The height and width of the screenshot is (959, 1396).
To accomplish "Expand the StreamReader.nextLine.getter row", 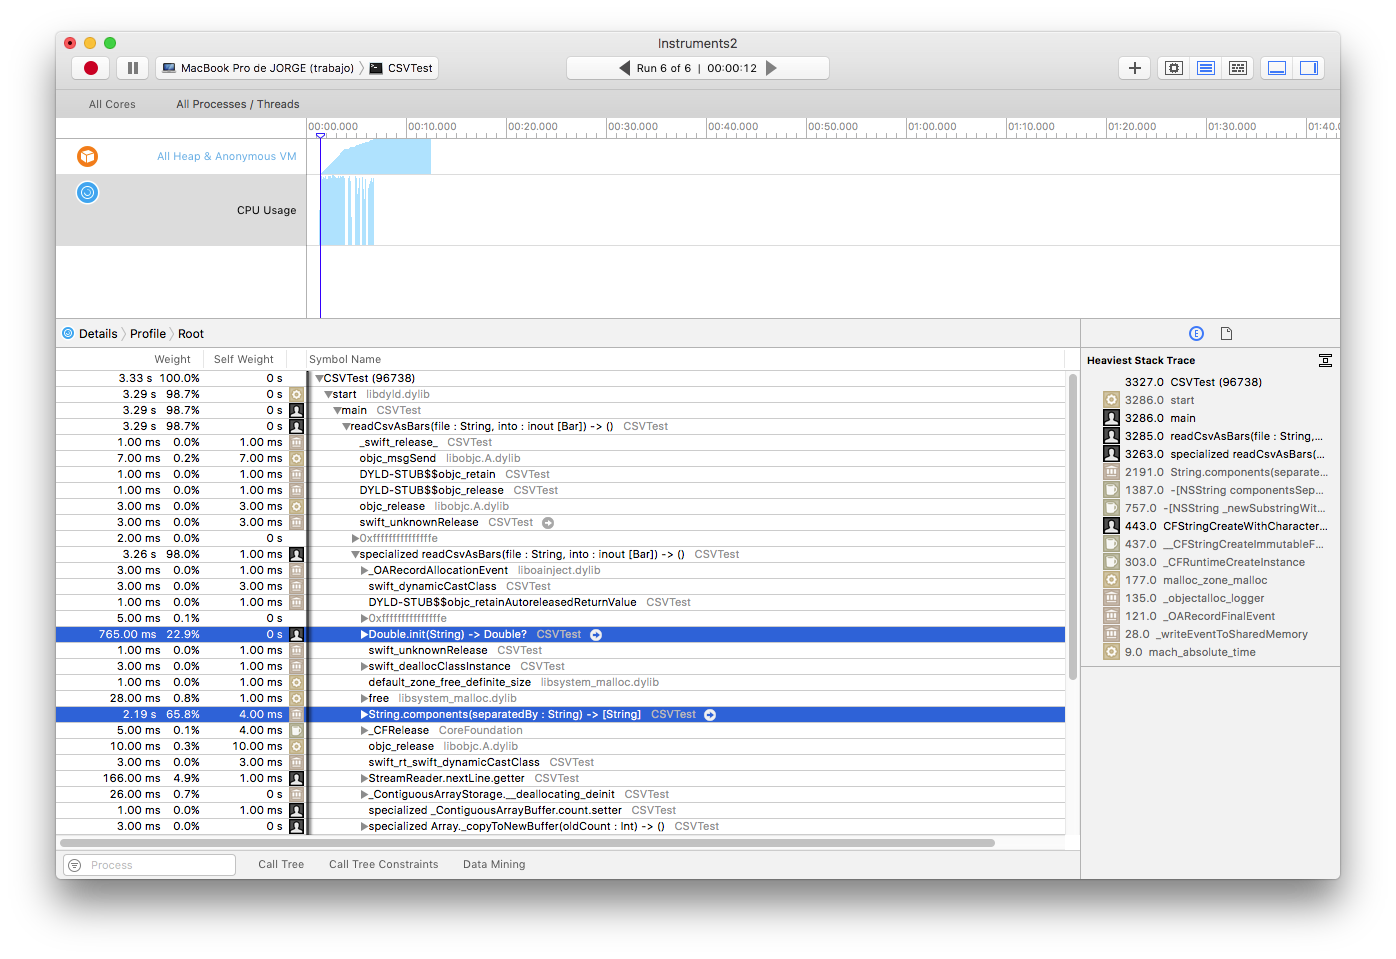I will coord(364,778).
